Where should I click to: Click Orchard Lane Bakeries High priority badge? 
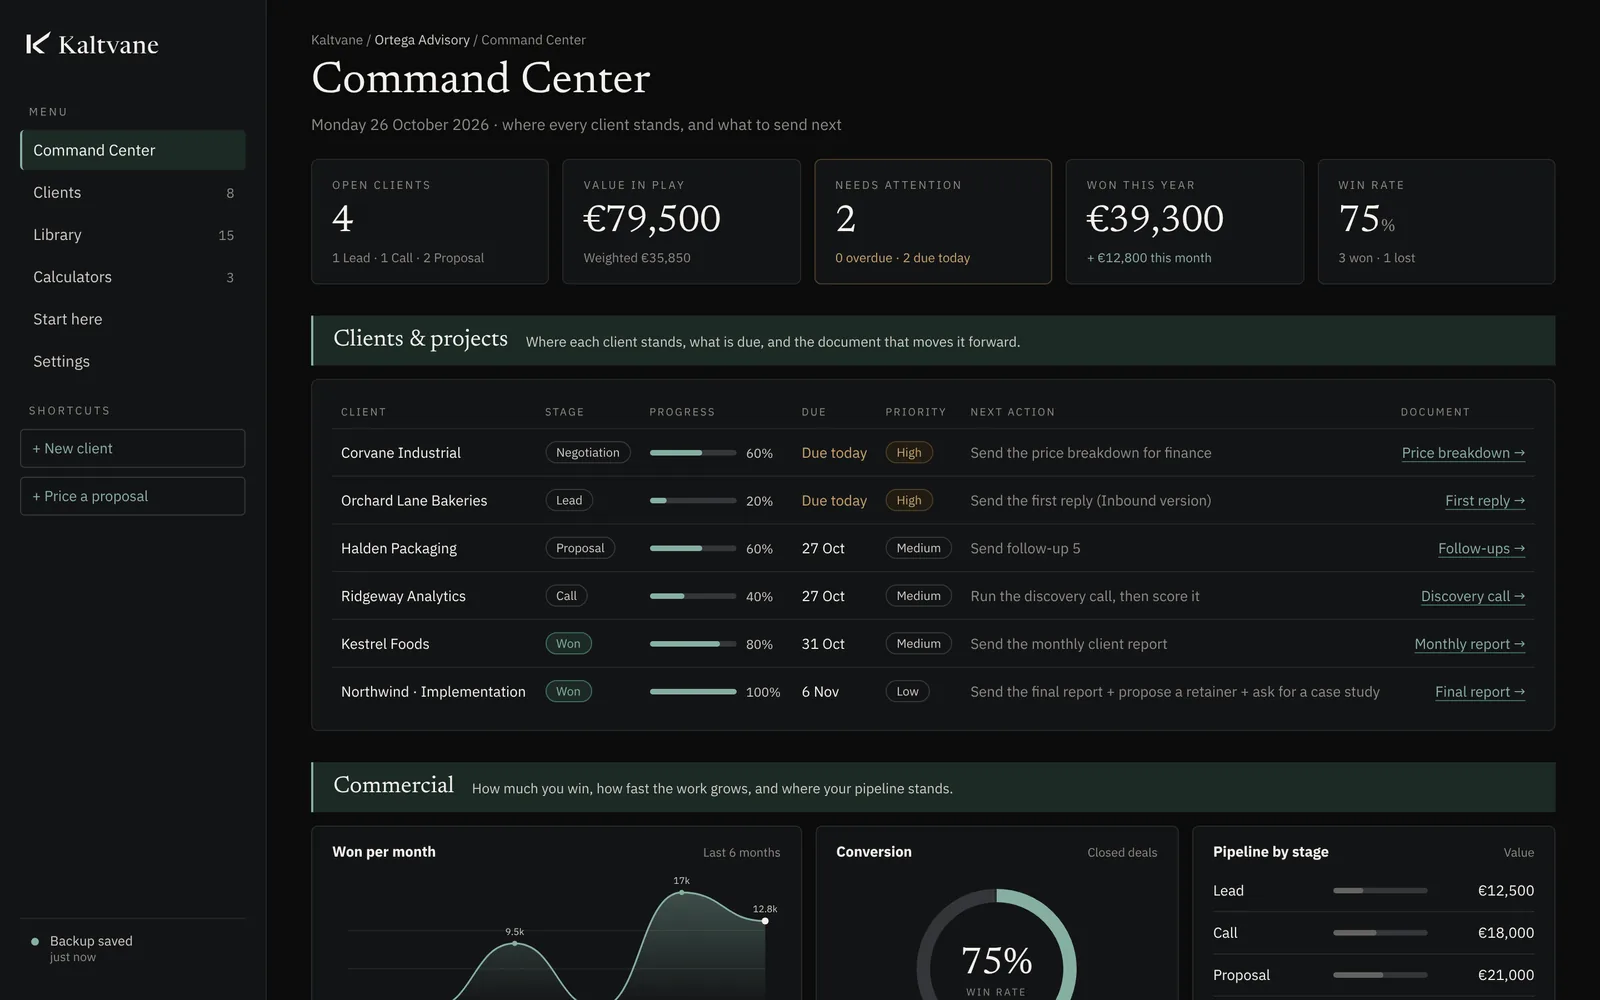pyautogui.click(x=909, y=501)
